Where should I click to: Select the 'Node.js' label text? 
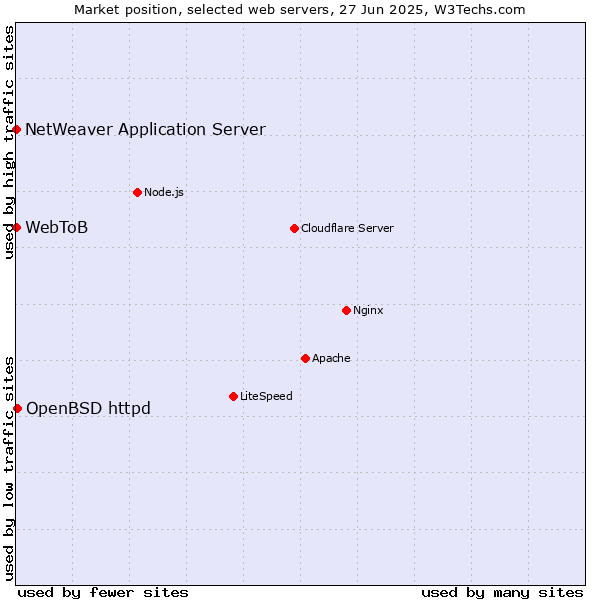[164, 192]
